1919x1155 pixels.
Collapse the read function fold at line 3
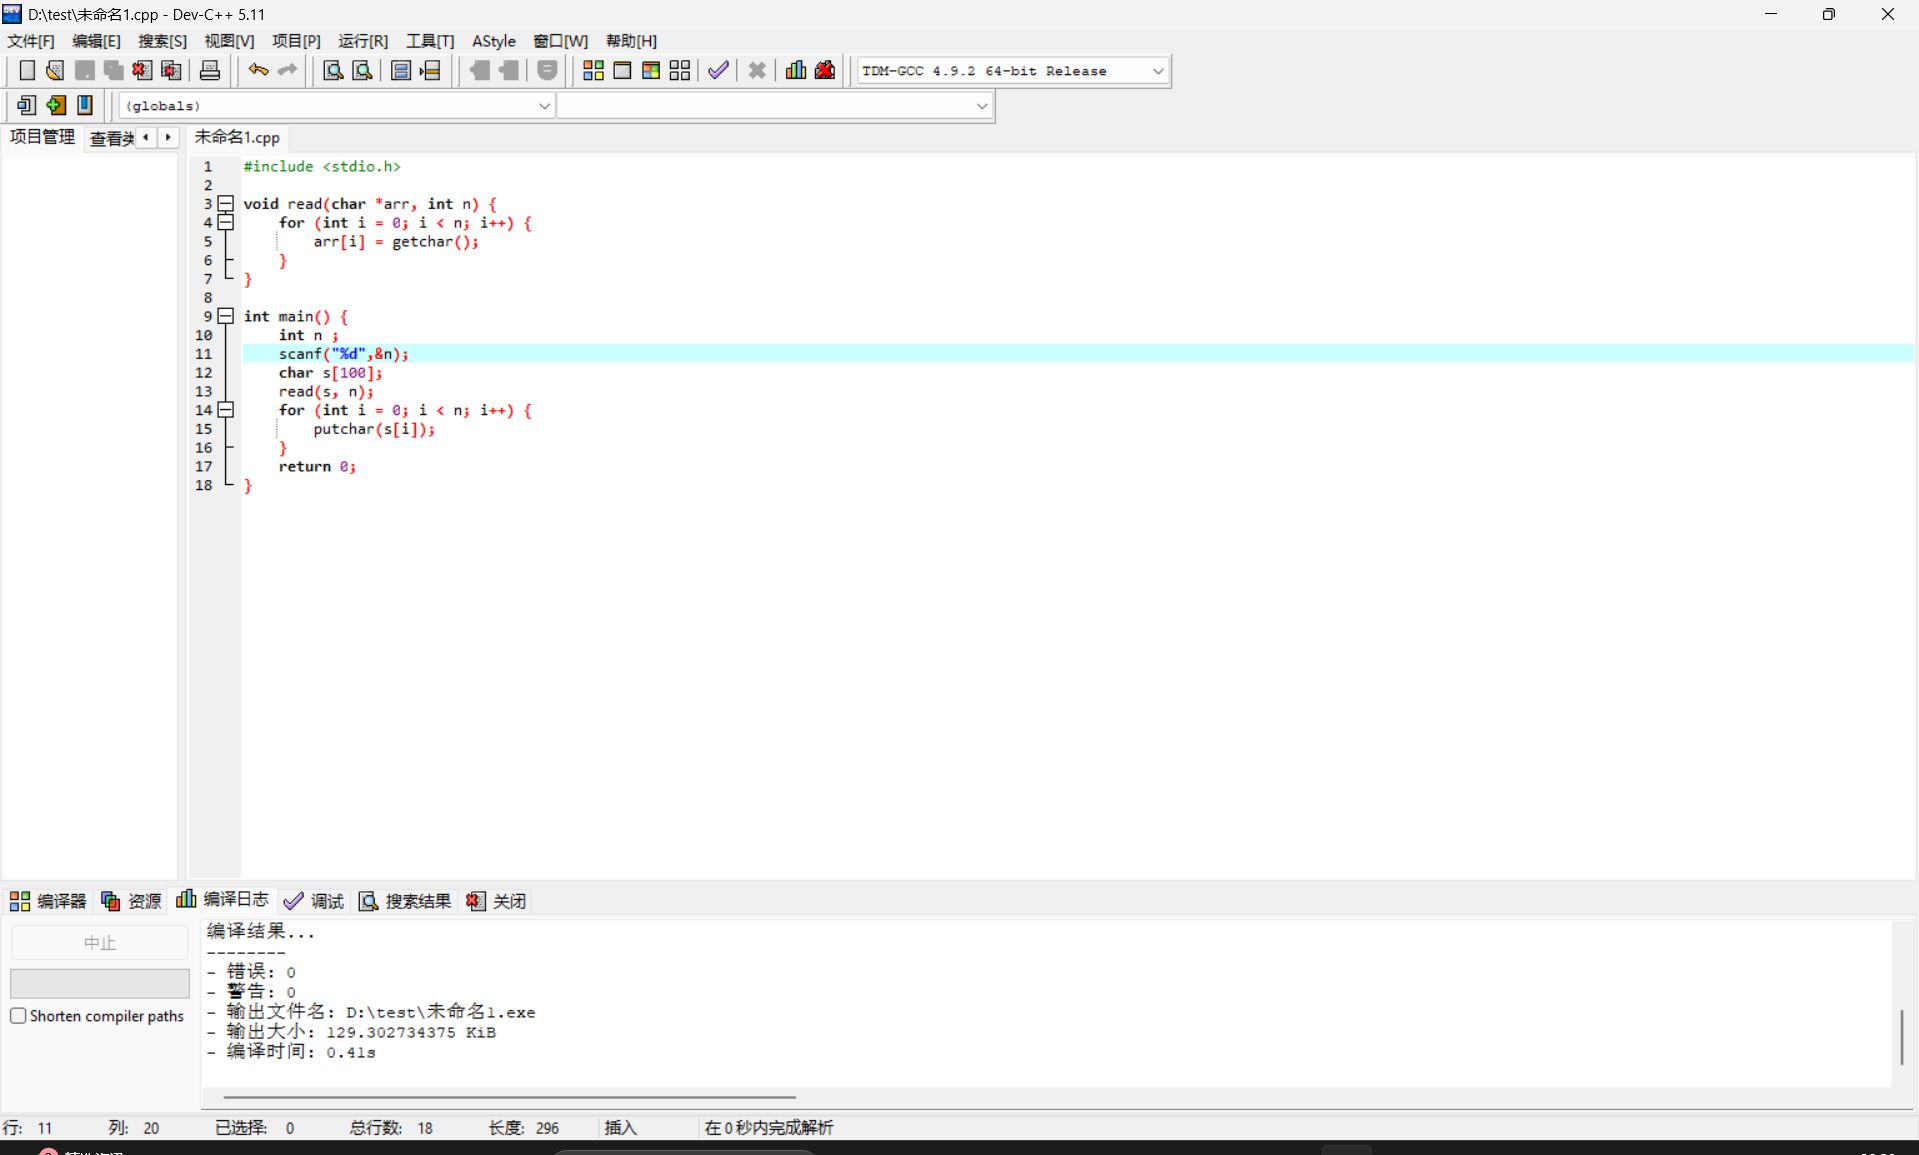(226, 204)
